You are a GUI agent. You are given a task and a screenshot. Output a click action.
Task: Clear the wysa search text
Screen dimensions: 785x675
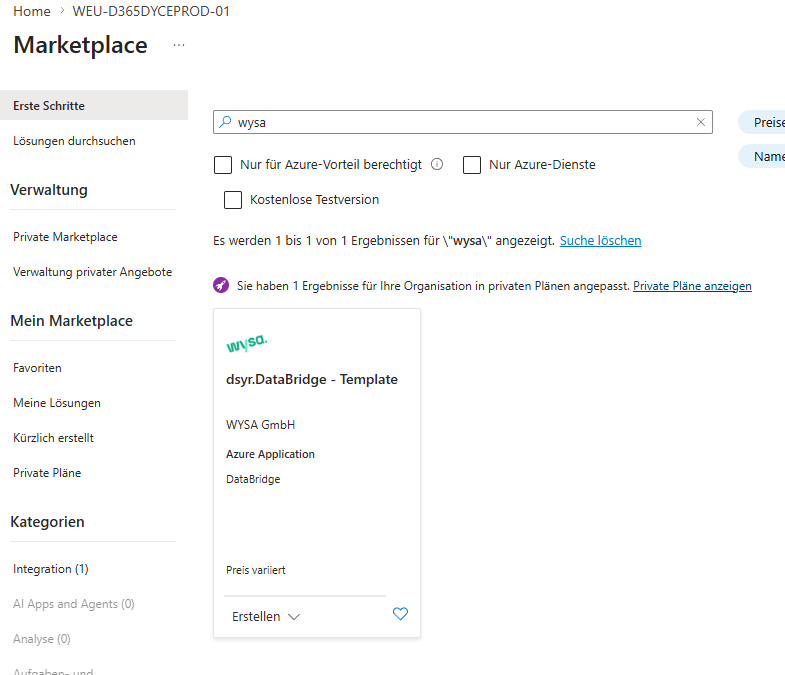pyautogui.click(x=701, y=122)
